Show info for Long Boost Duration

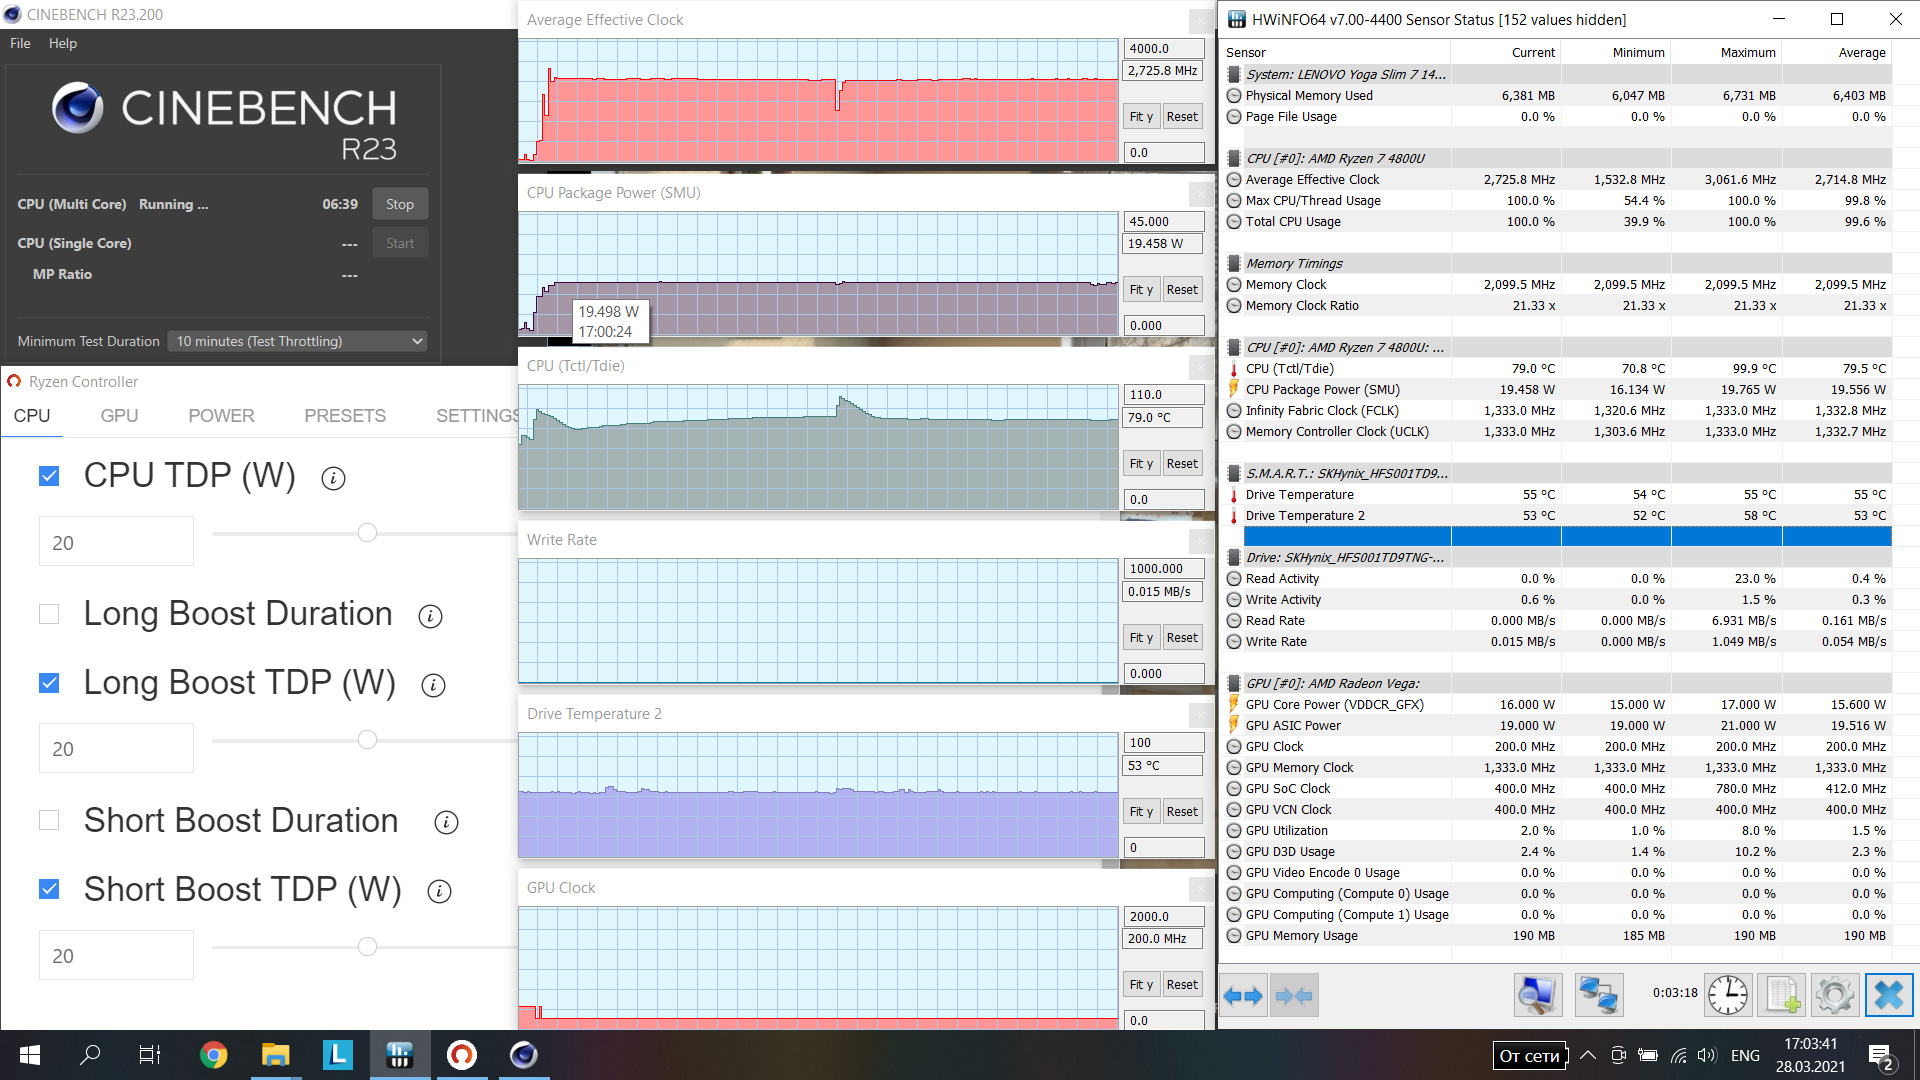(x=430, y=616)
